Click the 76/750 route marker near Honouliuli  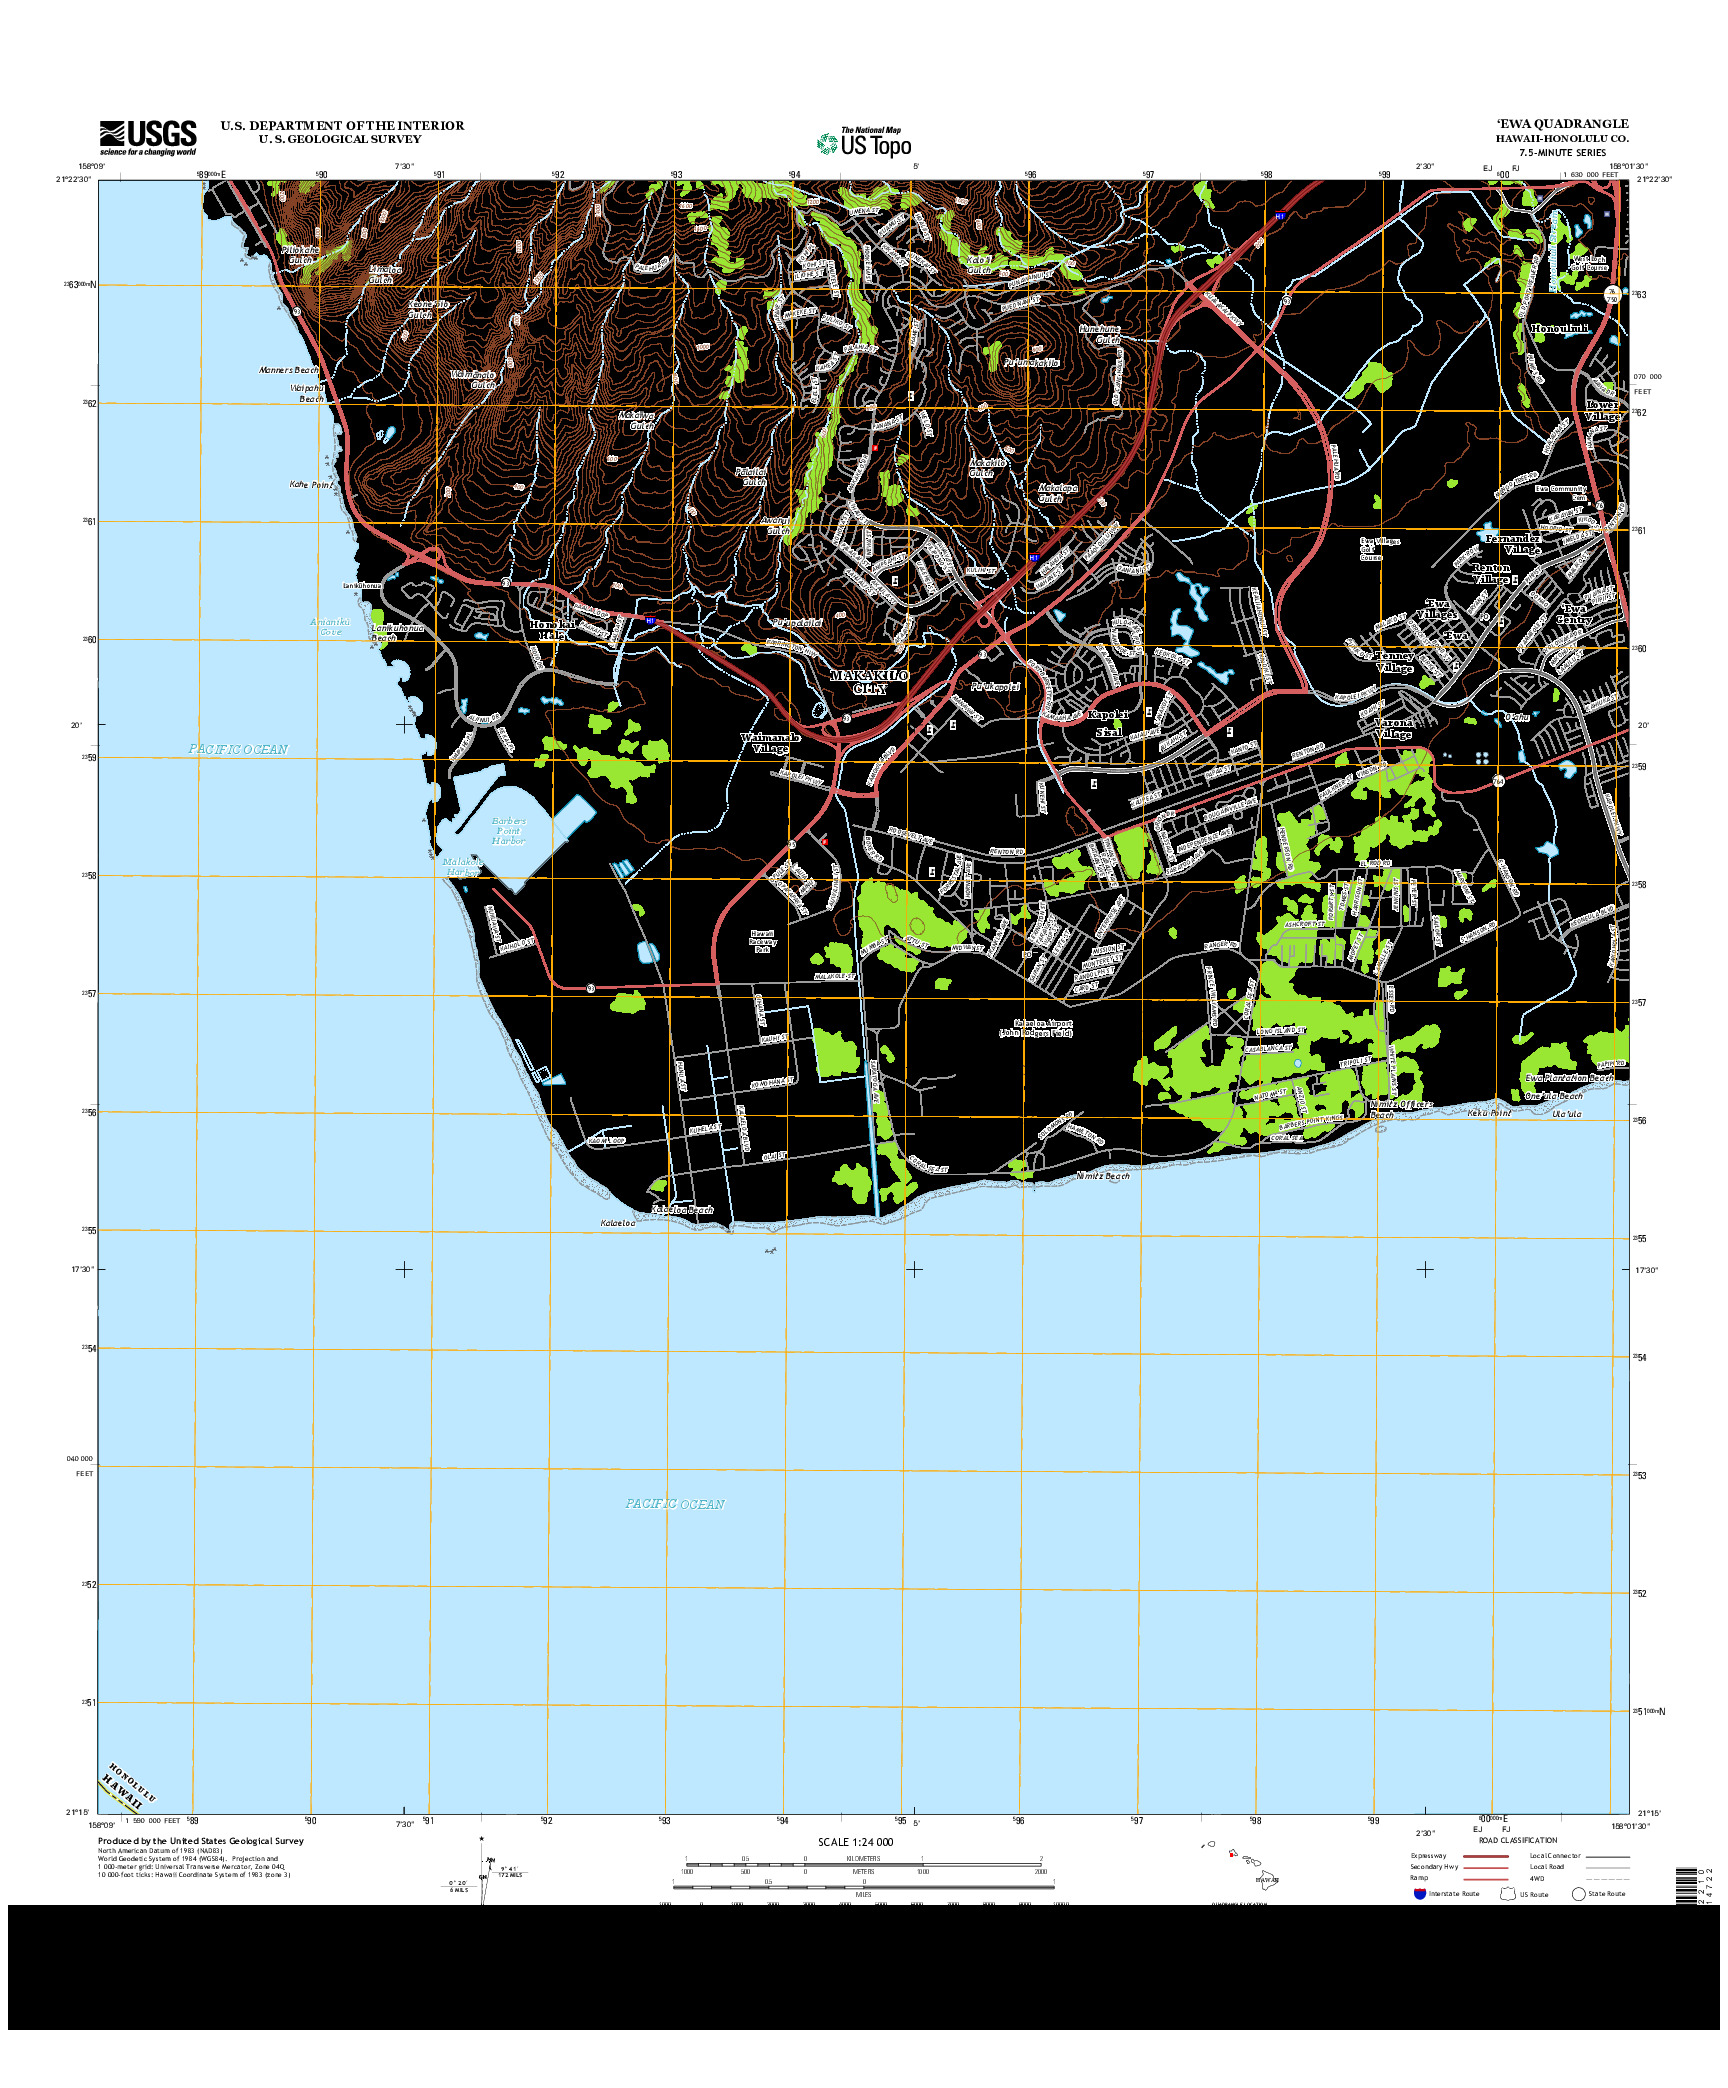coord(1612,293)
